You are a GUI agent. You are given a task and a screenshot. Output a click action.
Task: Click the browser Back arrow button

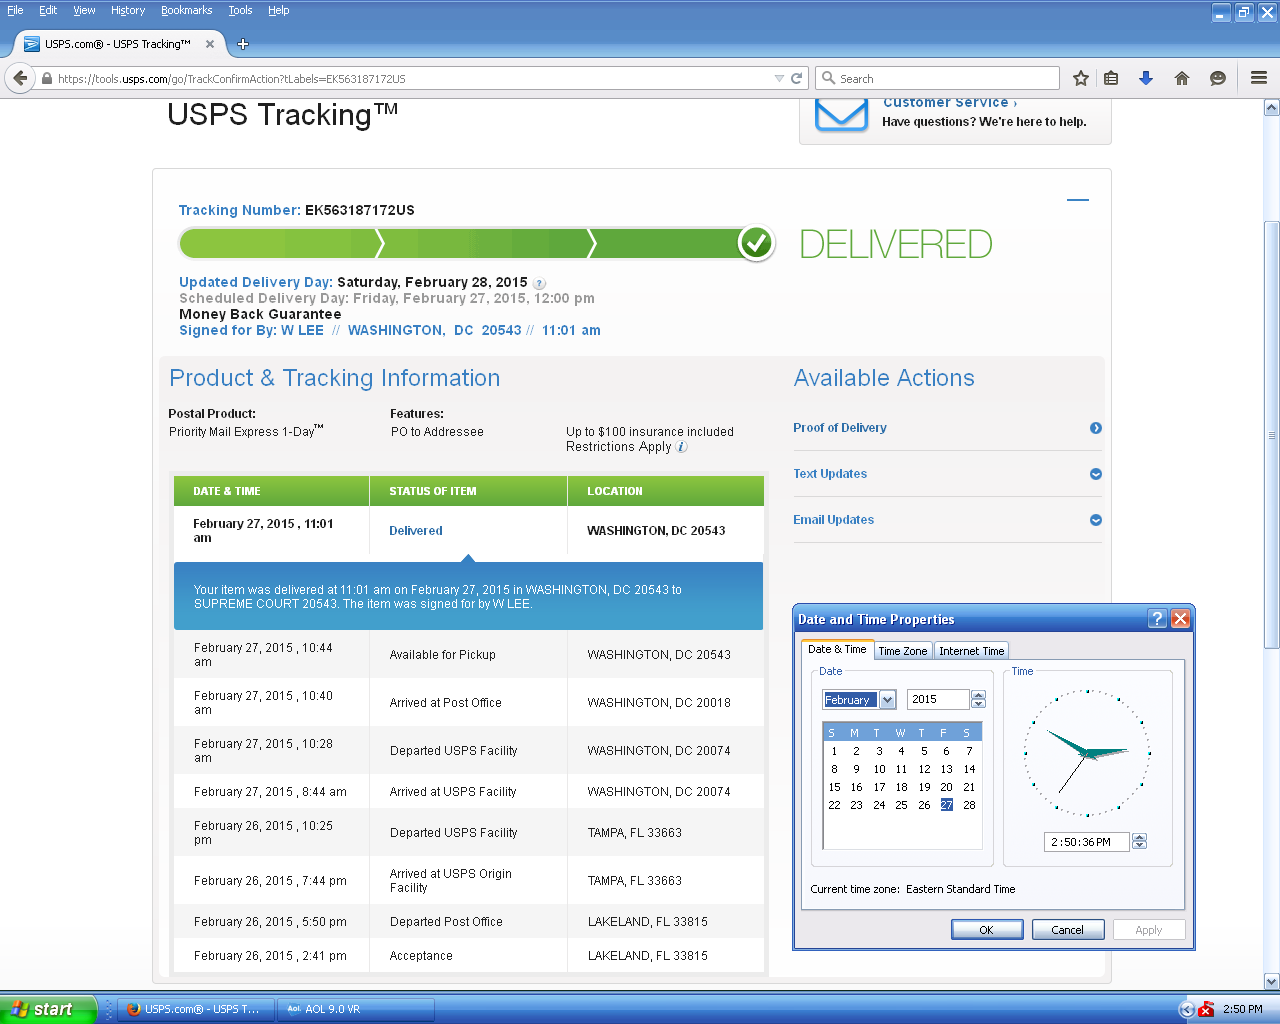click(20, 78)
